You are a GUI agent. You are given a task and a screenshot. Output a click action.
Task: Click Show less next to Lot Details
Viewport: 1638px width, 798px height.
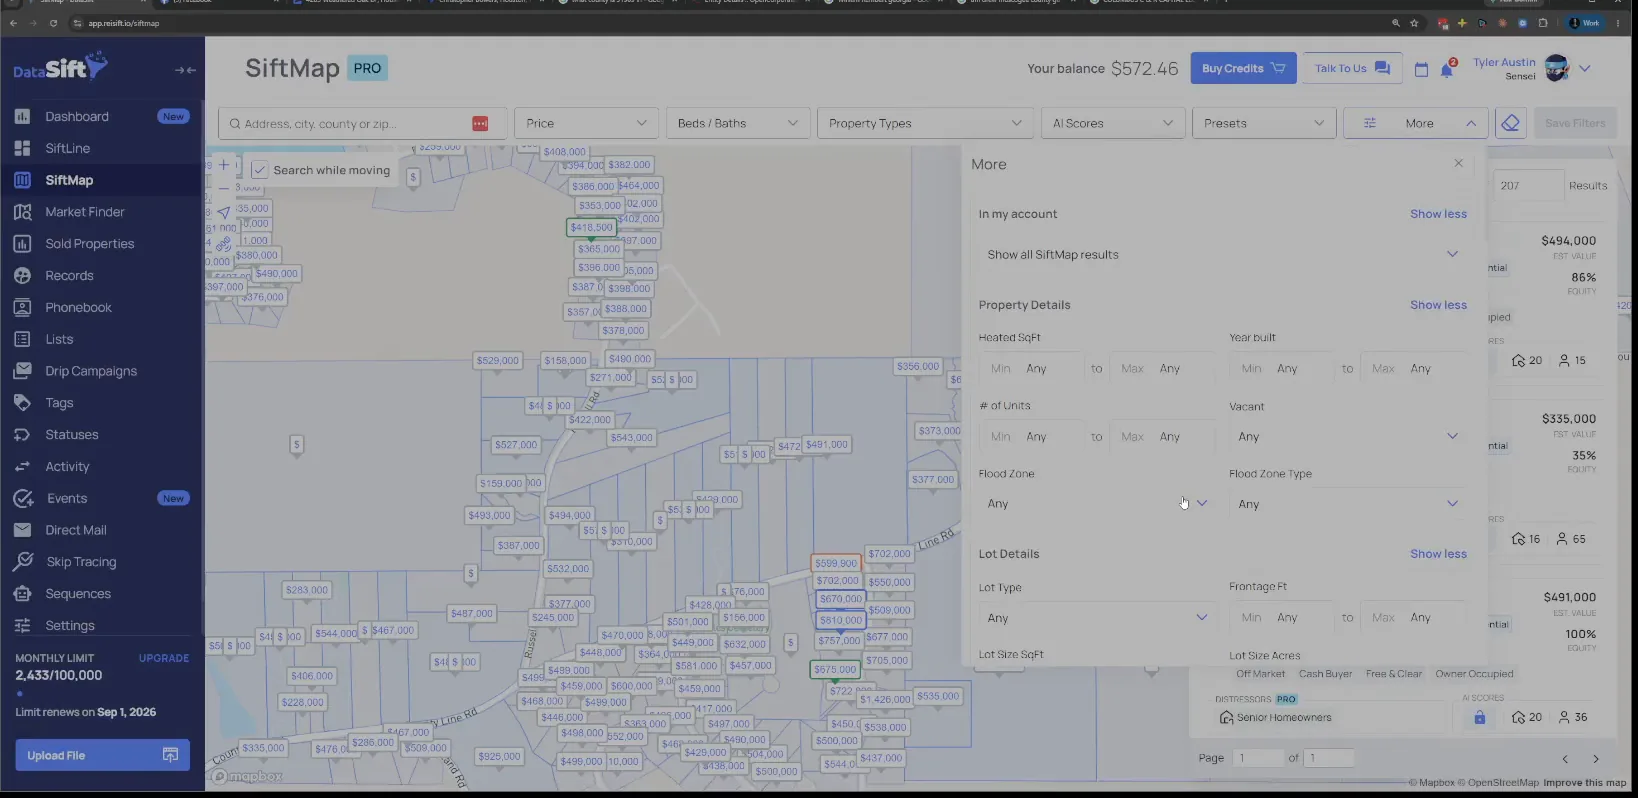1438,554
